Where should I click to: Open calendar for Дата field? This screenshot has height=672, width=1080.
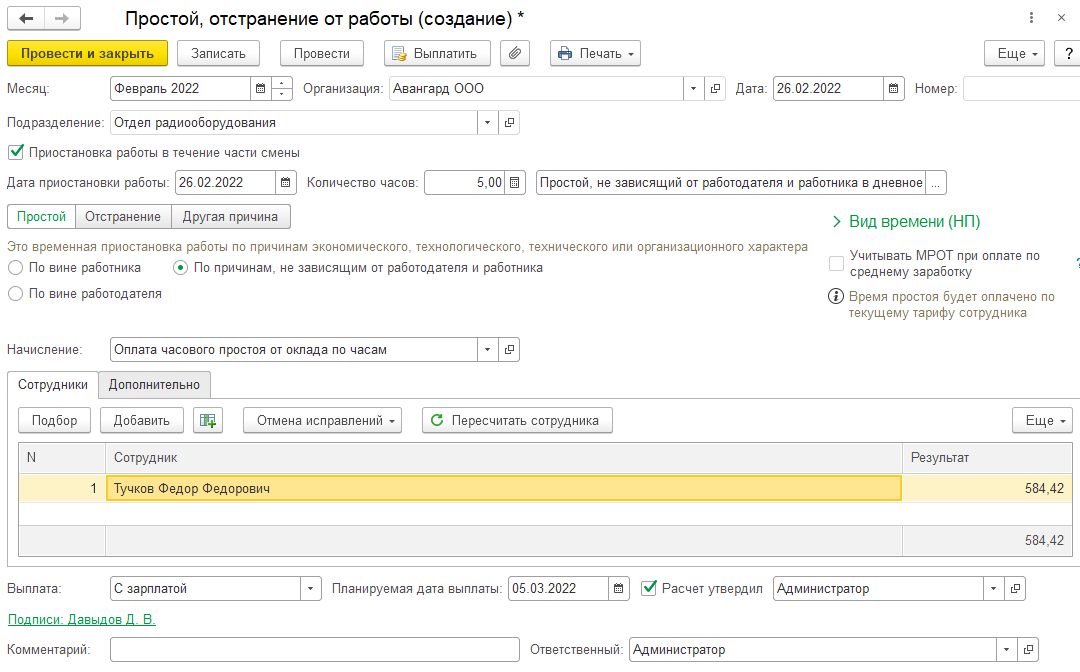894,89
